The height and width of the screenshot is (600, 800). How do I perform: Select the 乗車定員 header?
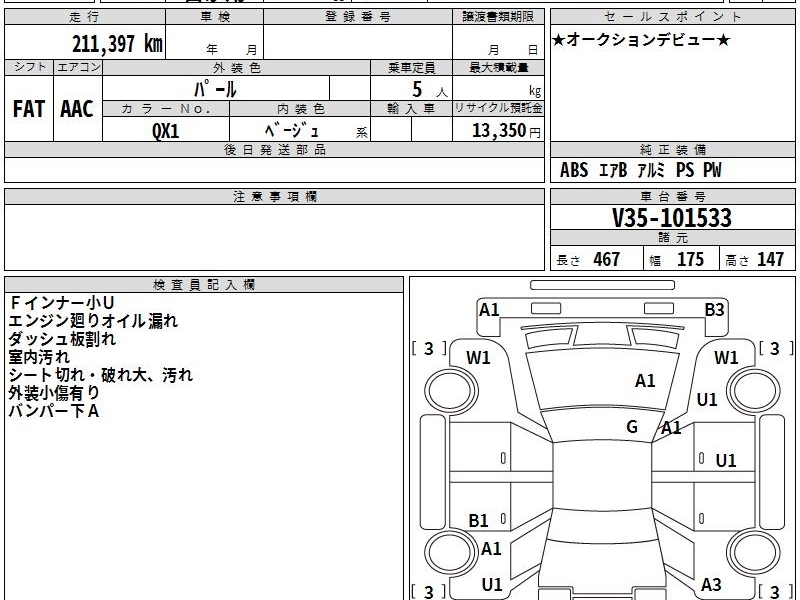point(411,67)
